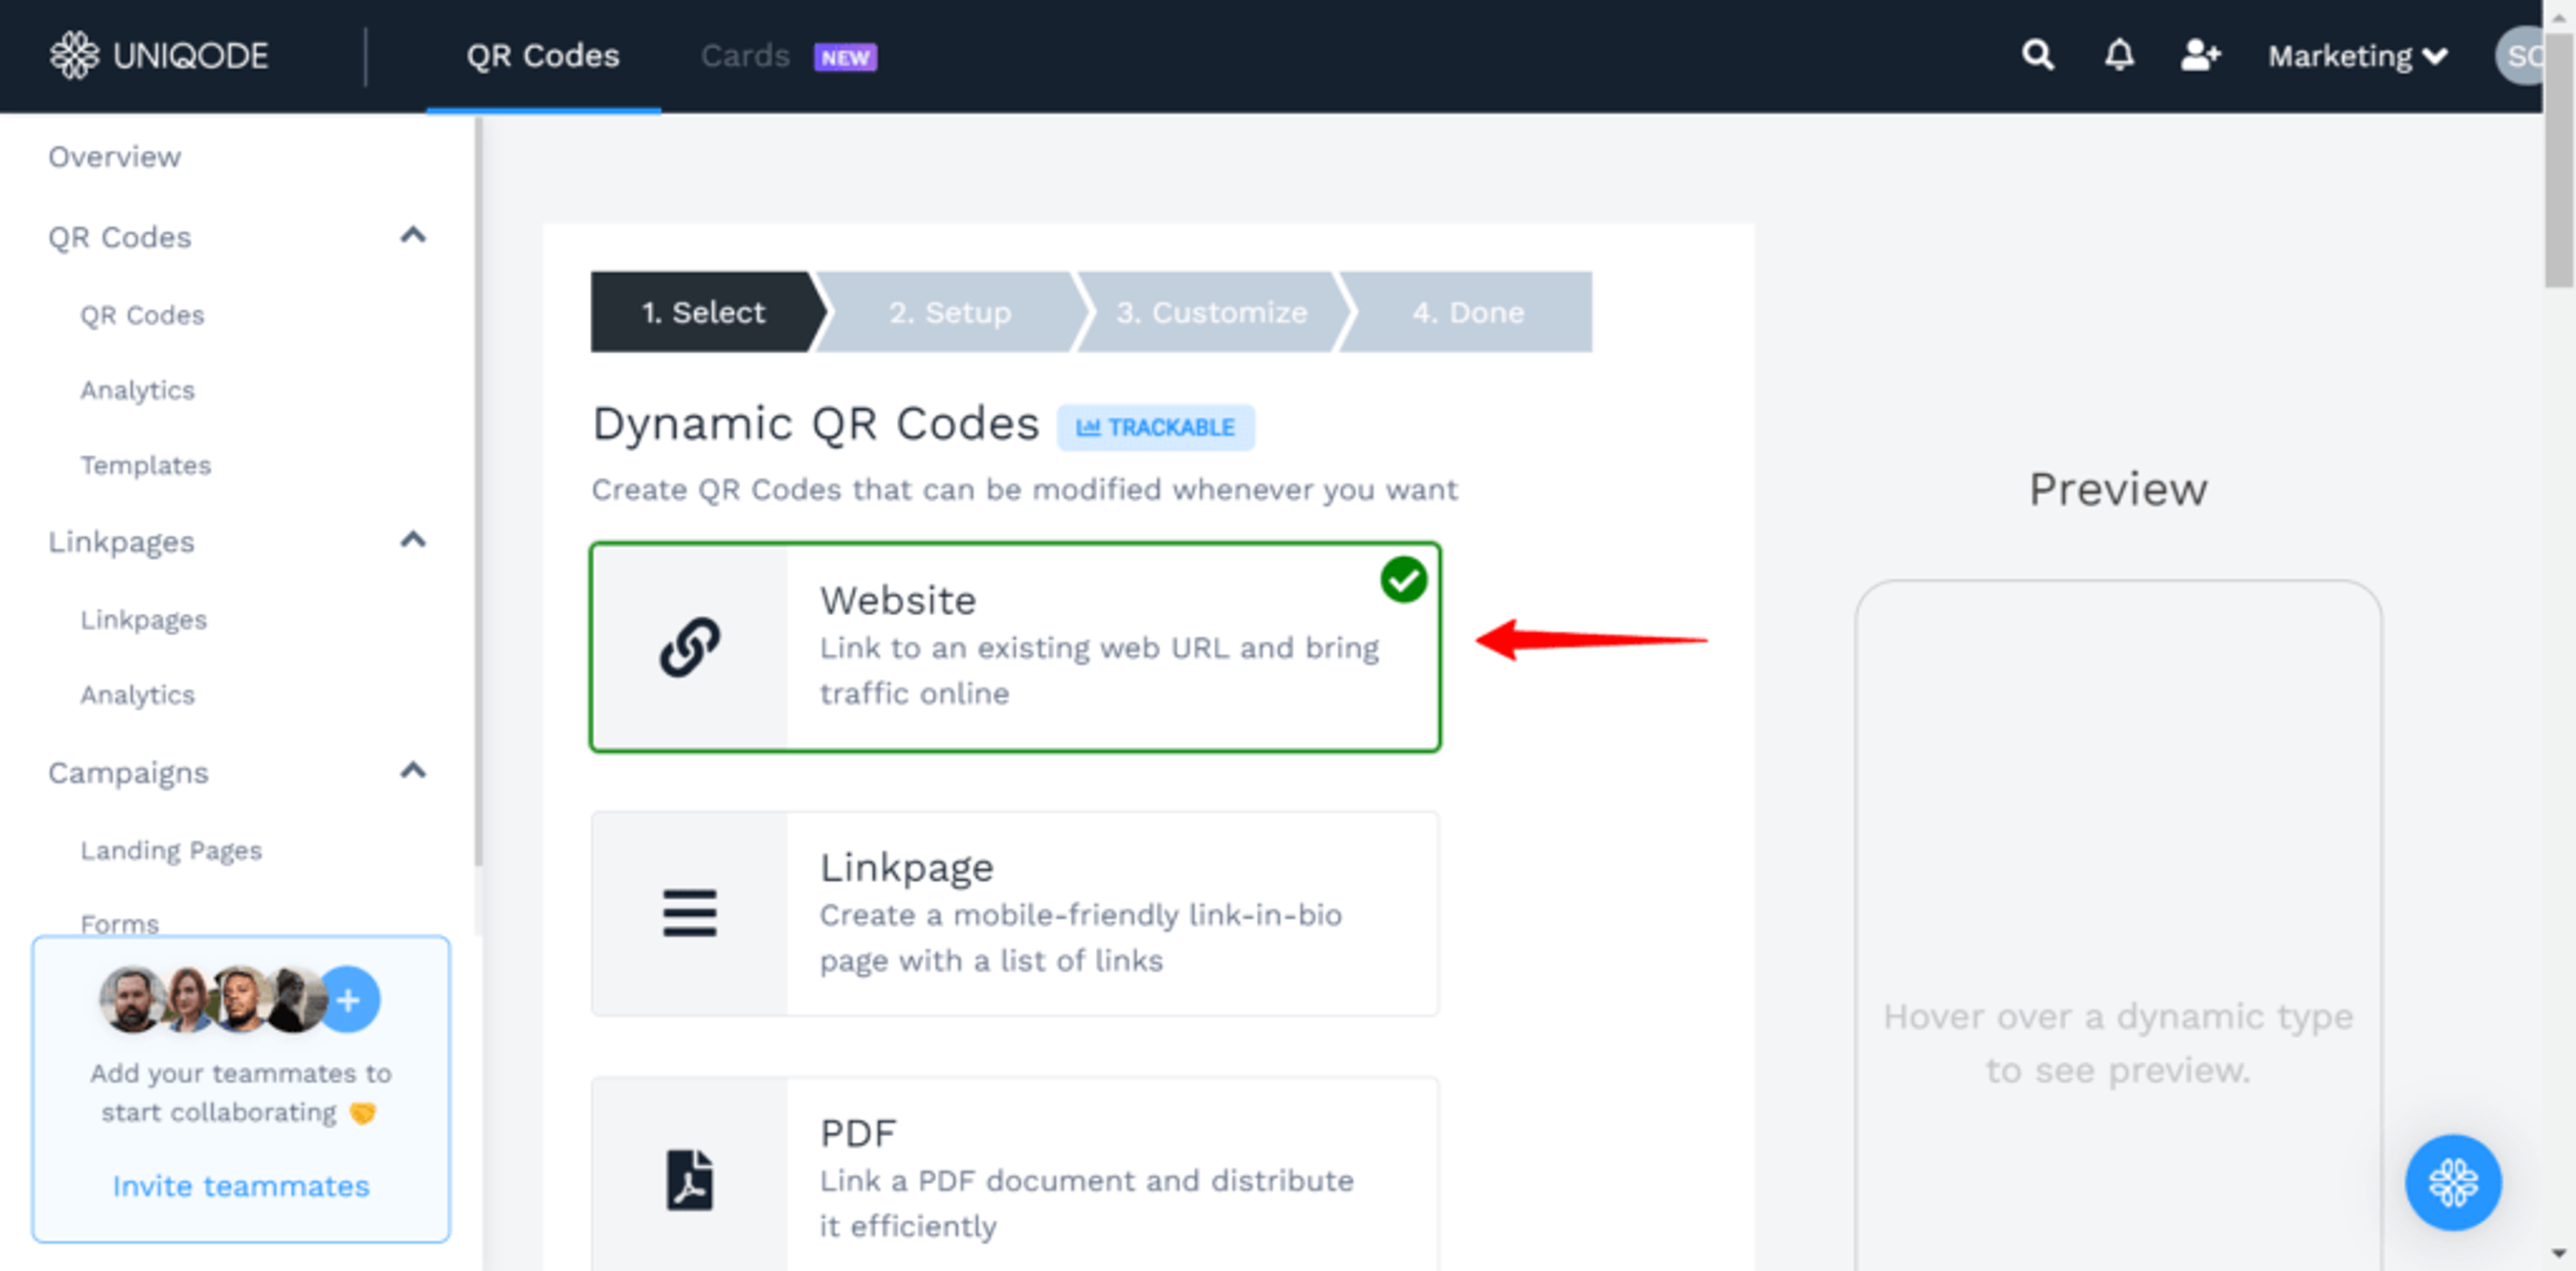Select the Linkpage list icon
This screenshot has width=2576, height=1271.
tap(689, 913)
